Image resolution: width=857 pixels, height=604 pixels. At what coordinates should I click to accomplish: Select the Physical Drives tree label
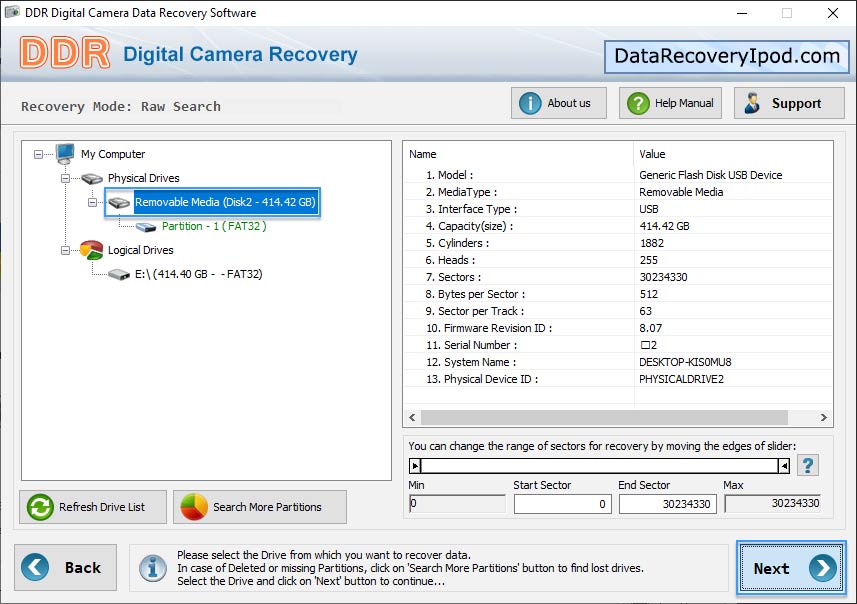click(x=143, y=178)
